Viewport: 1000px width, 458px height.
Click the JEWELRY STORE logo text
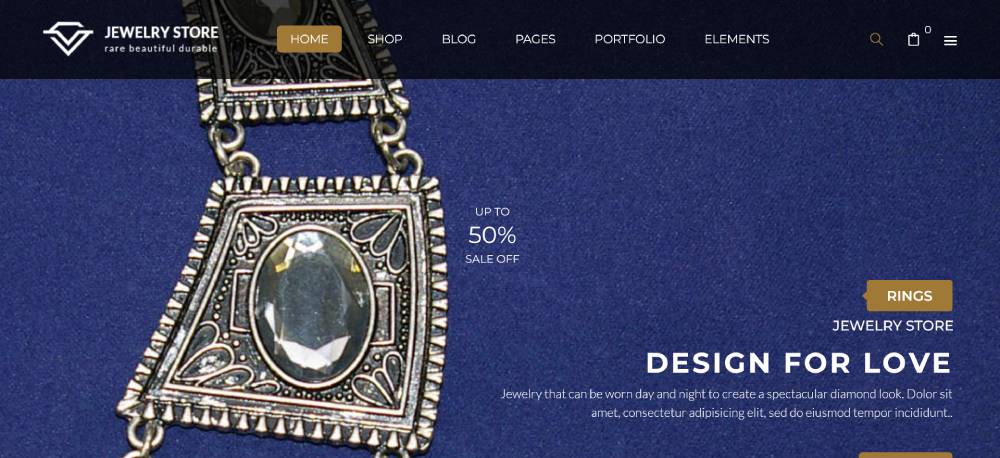161,33
